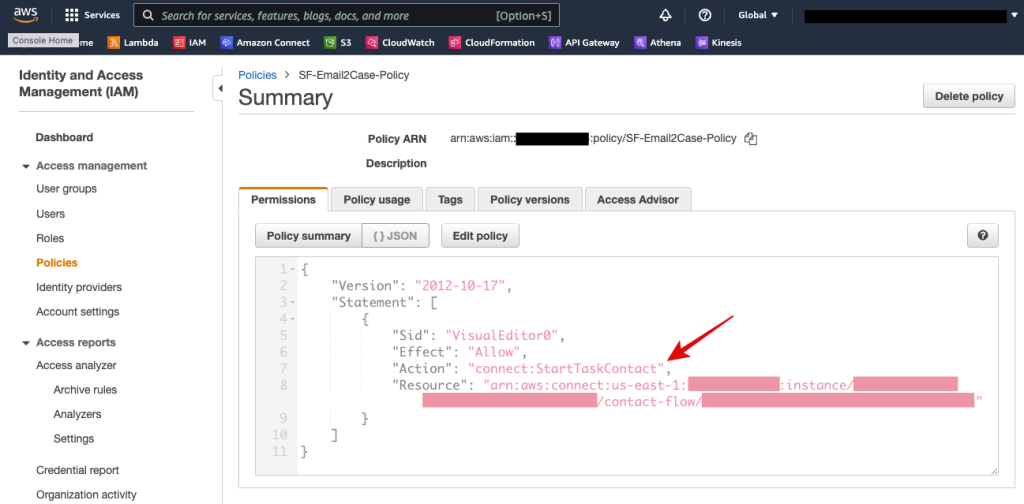Open Users in the sidebar

pyautogui.click(x=50, y=213)
